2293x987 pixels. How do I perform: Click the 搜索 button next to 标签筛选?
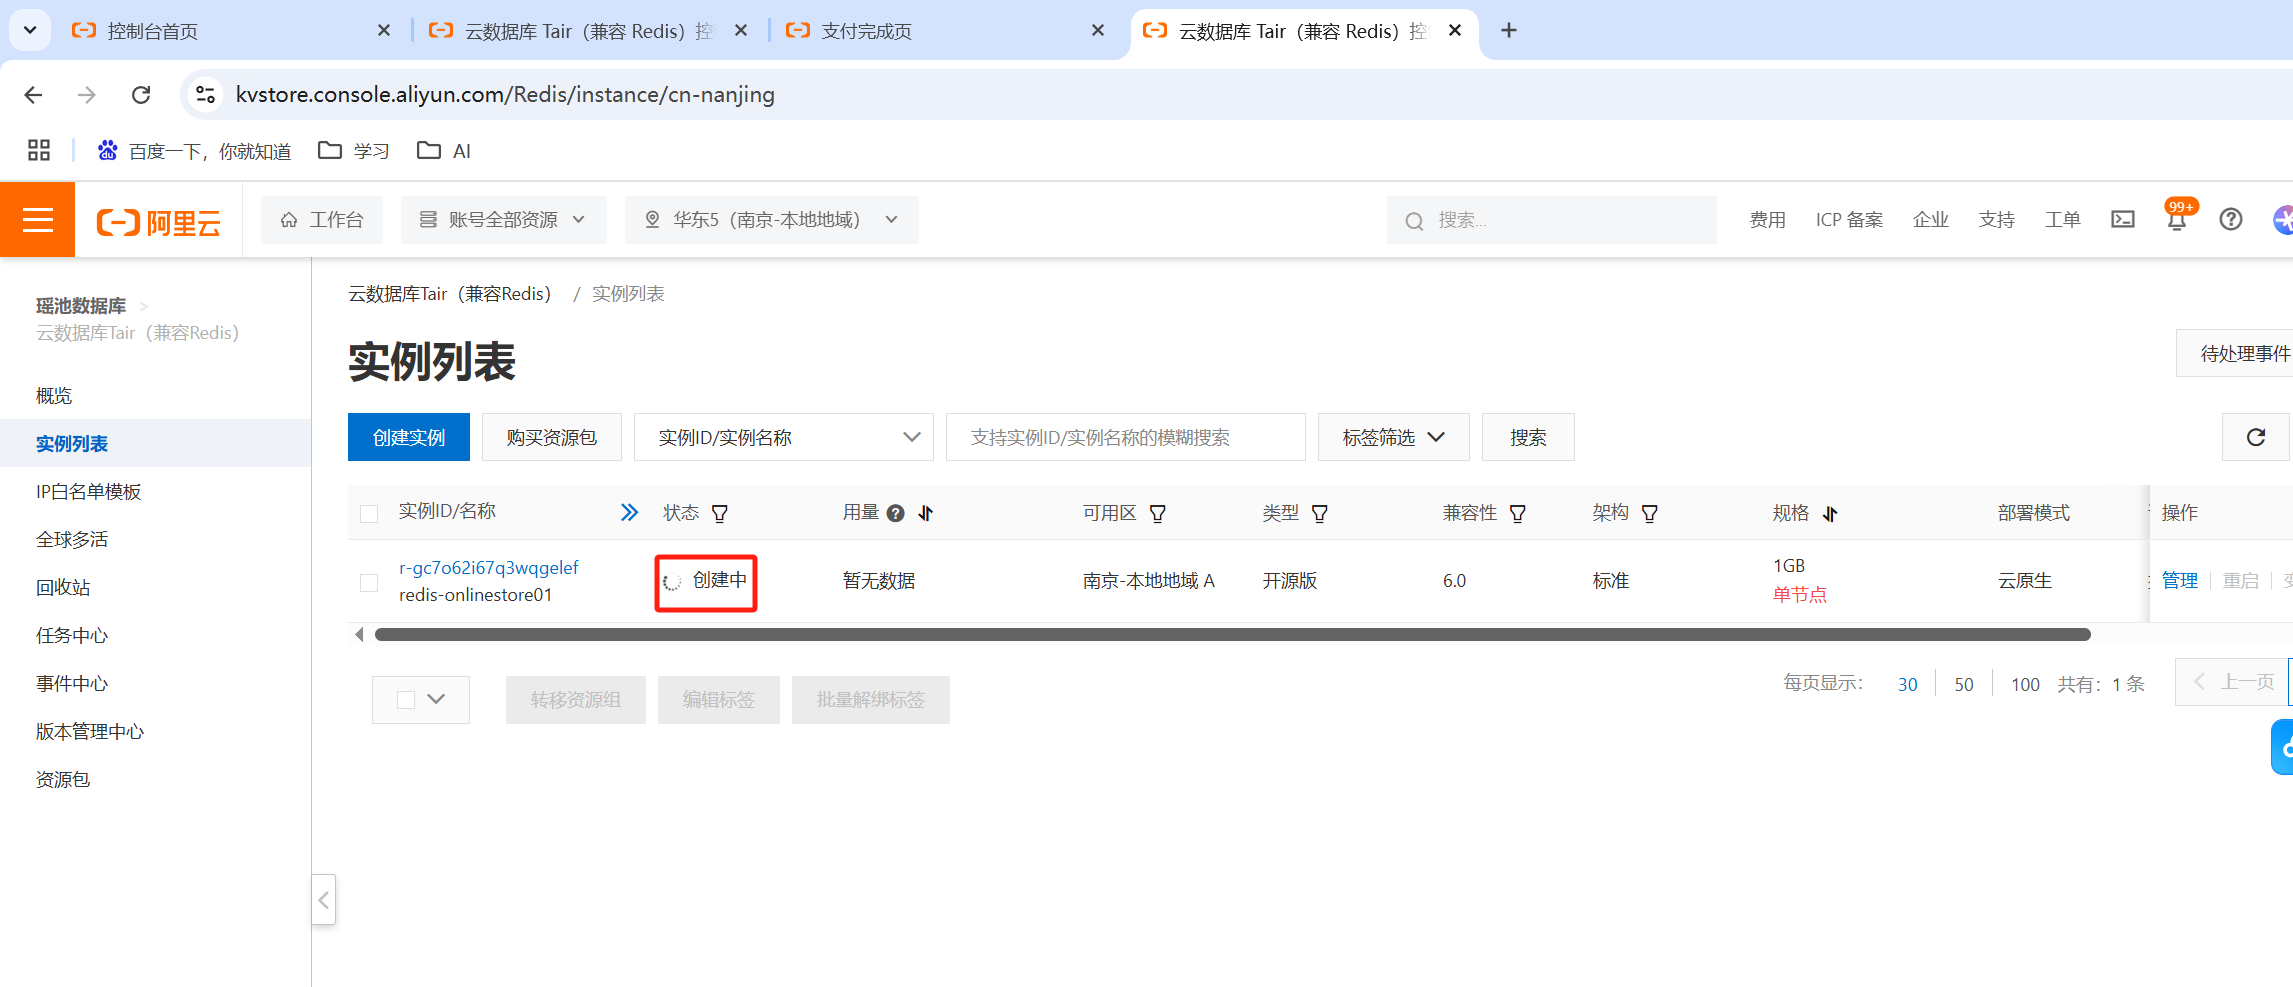1528,437
